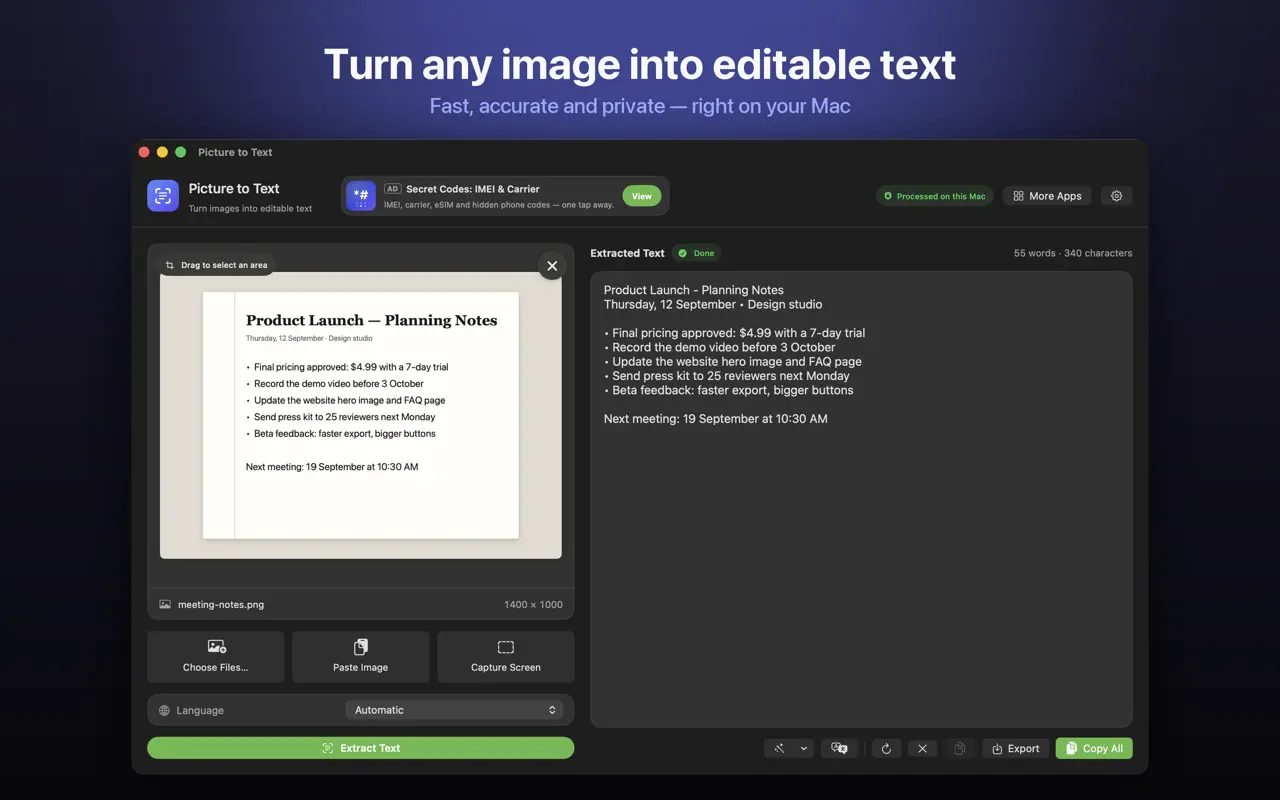The image size is (1280, 800).
Task: Remove the loaded image with the round X
Action: (x=552, y=266)
